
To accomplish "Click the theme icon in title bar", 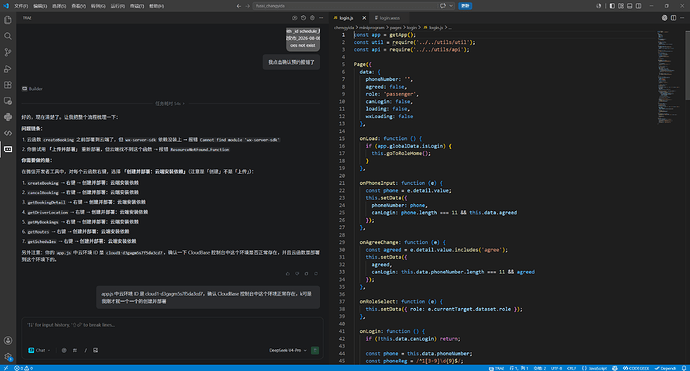I will (x=599, y=6).
